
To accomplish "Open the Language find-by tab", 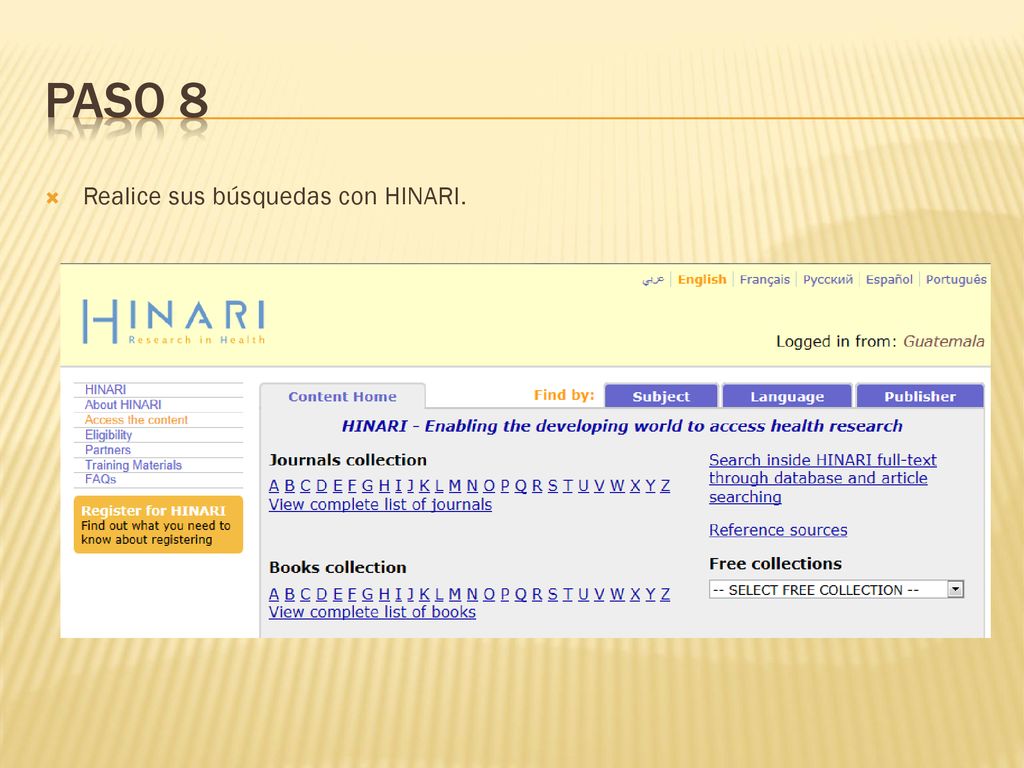I will click(787, 396).
